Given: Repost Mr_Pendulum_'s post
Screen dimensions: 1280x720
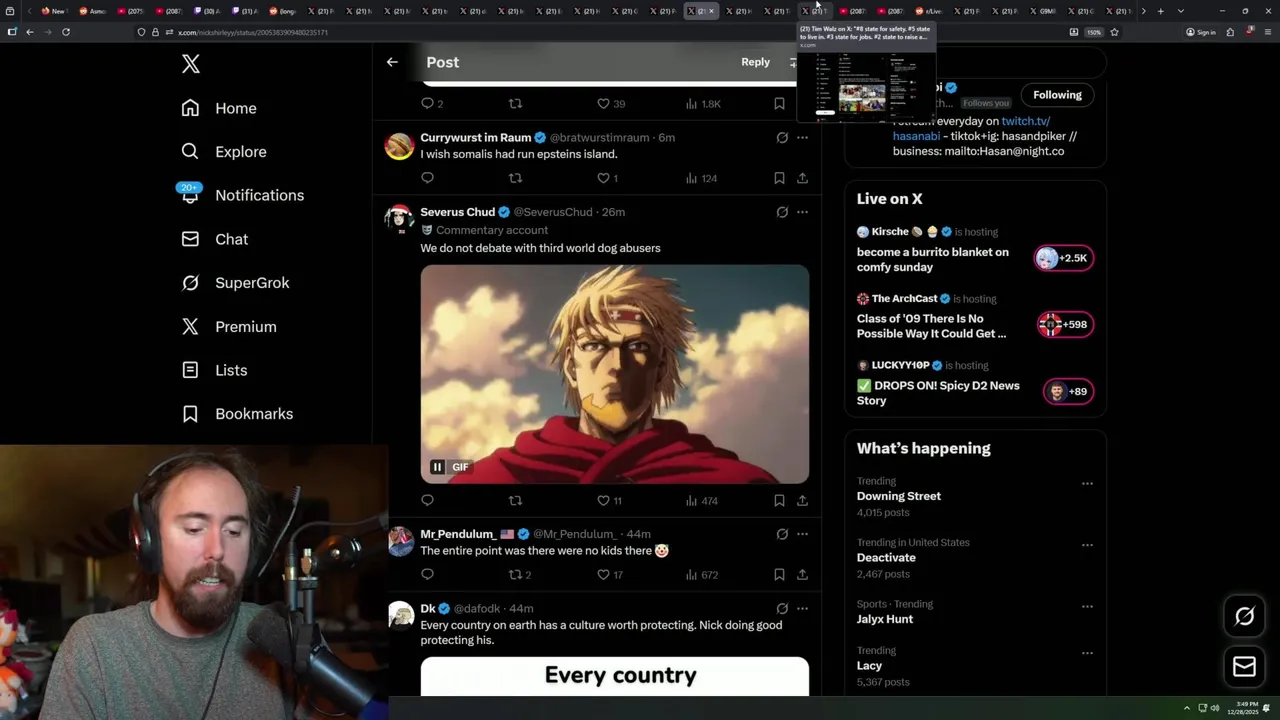Looking at the screenshot, I should [519, 574].
